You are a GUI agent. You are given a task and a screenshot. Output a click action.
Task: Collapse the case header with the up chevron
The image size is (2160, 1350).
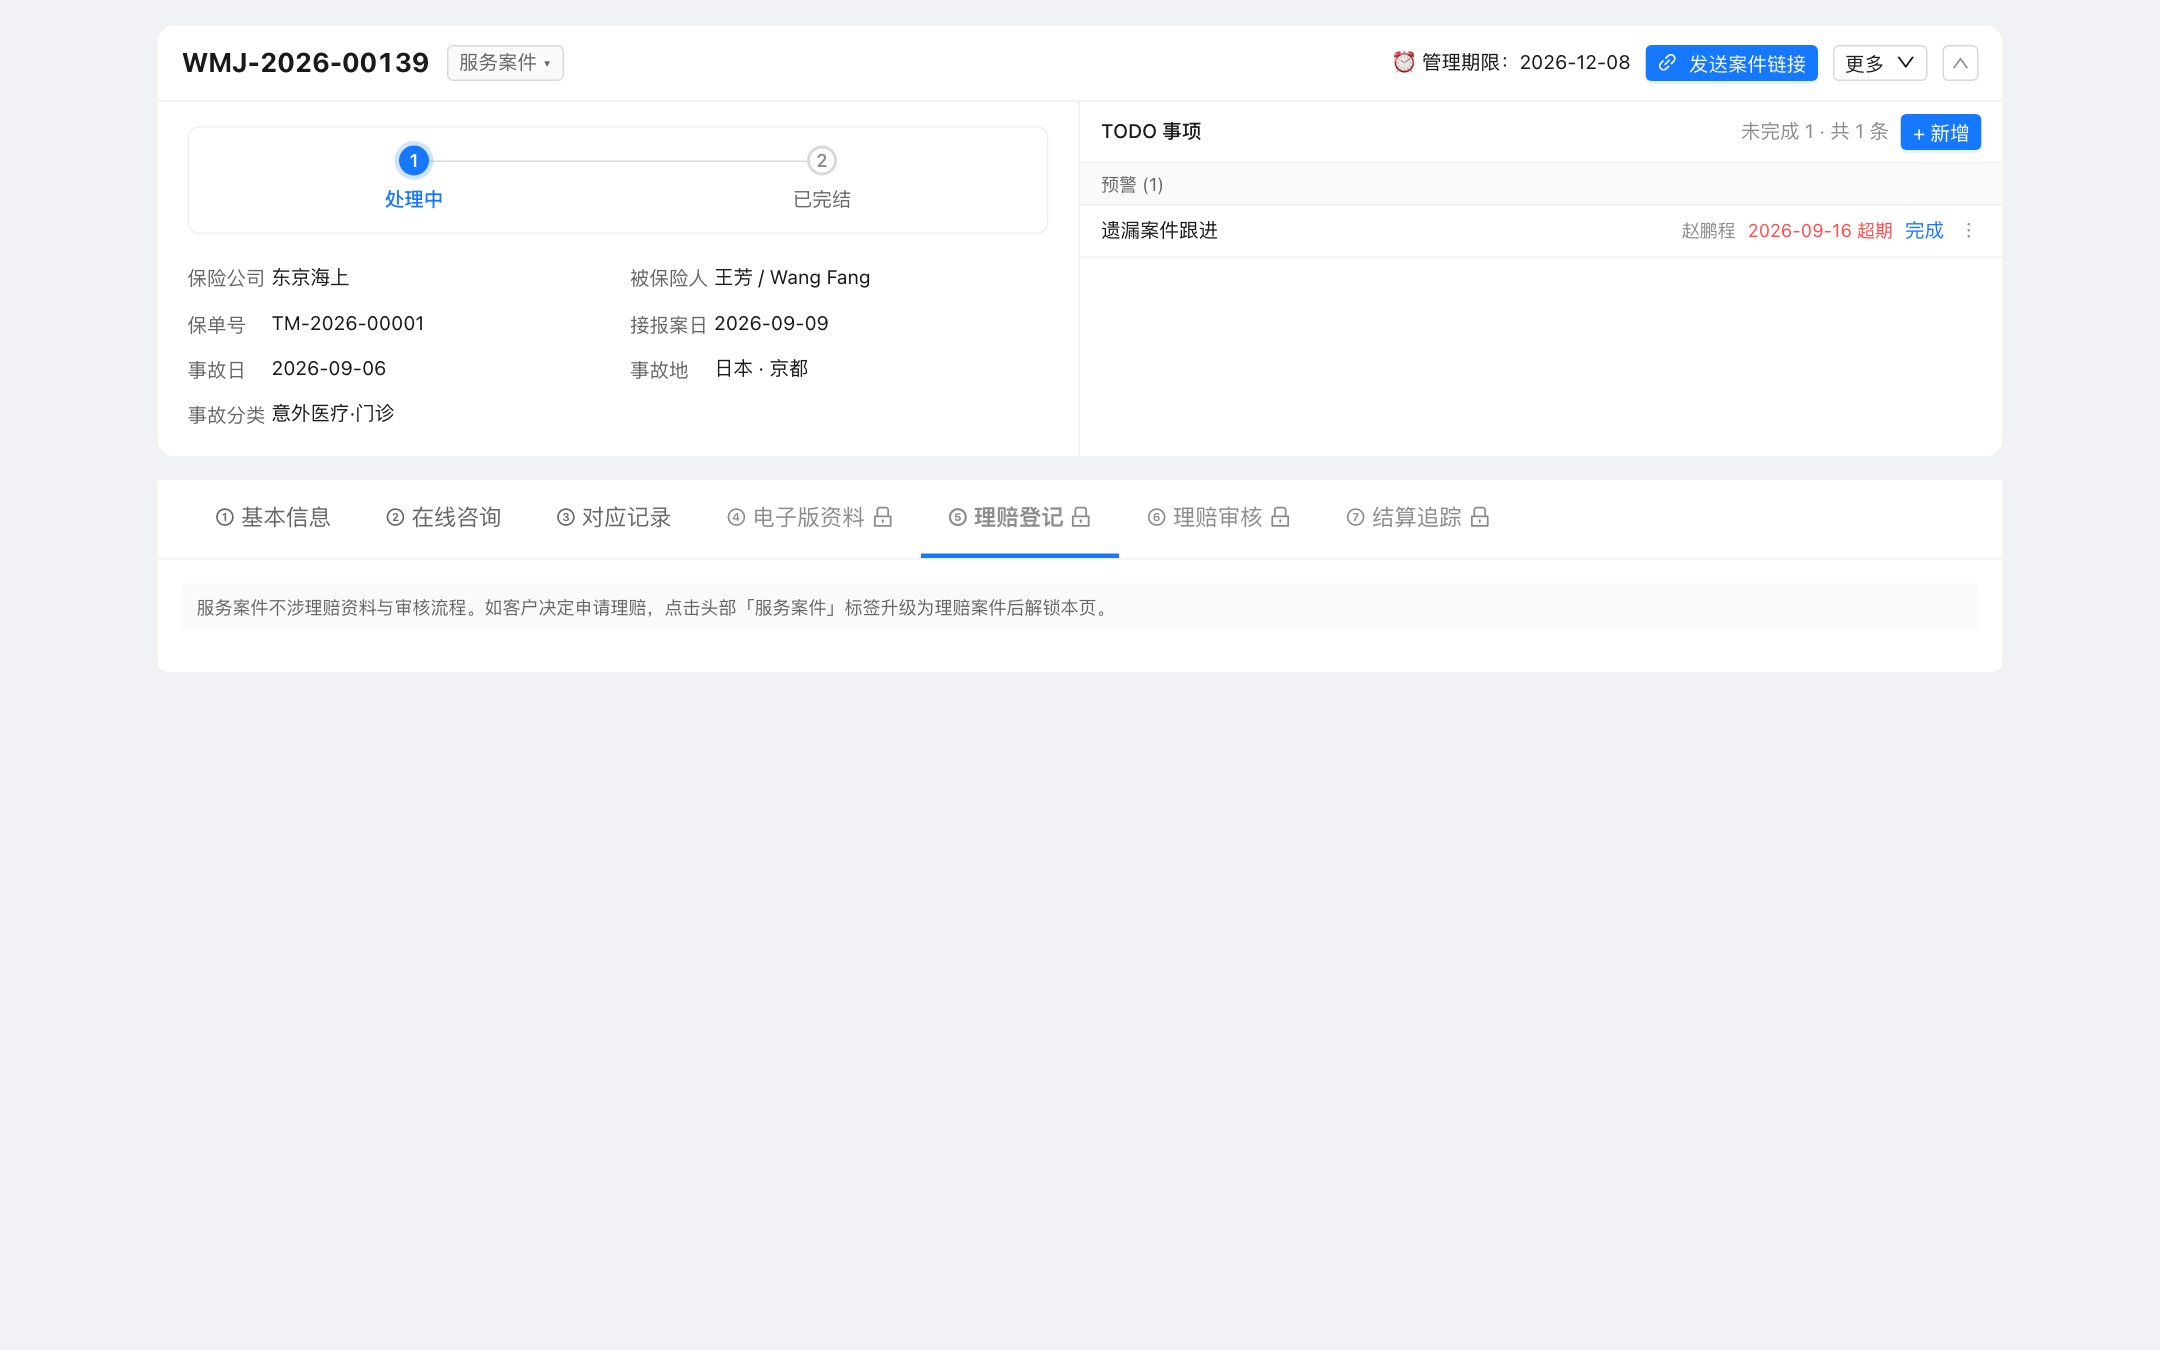1960,63
